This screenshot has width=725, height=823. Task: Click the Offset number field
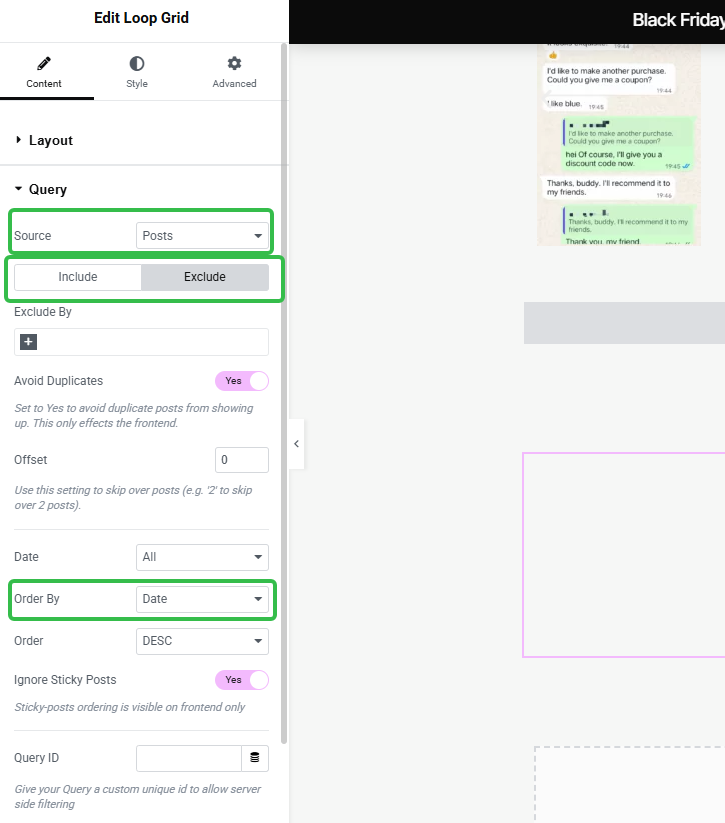pyautogui.click(x=242, y=460)
